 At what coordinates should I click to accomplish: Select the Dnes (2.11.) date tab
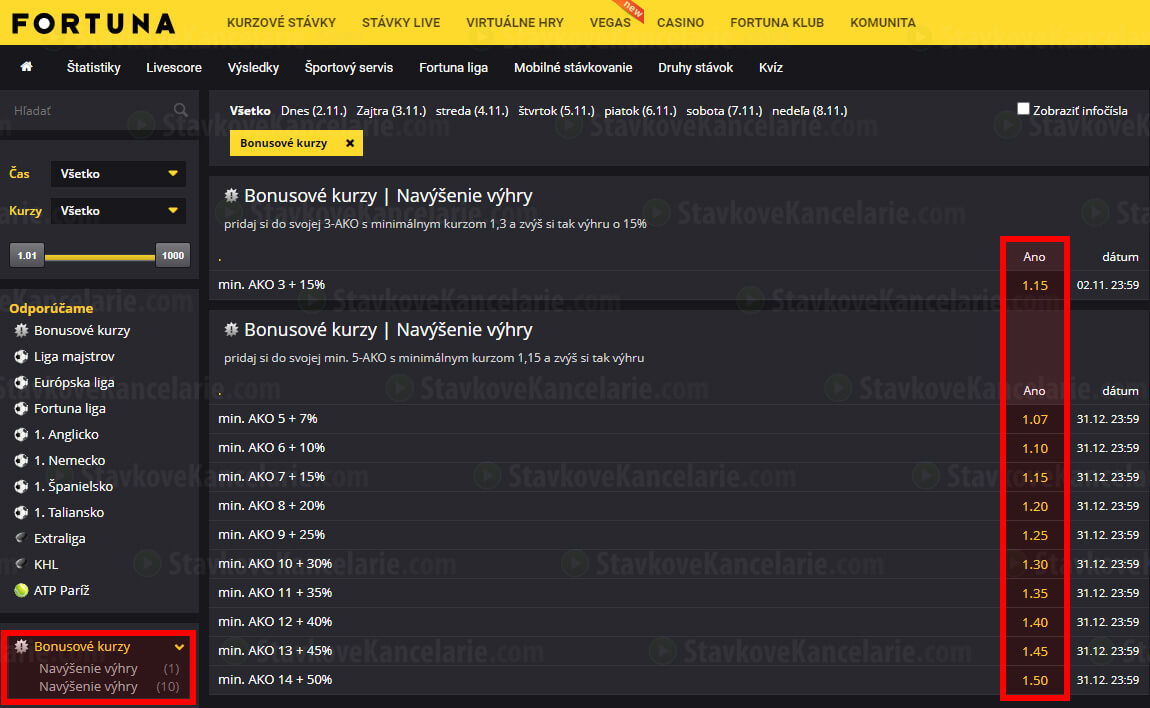click(314, 111)
